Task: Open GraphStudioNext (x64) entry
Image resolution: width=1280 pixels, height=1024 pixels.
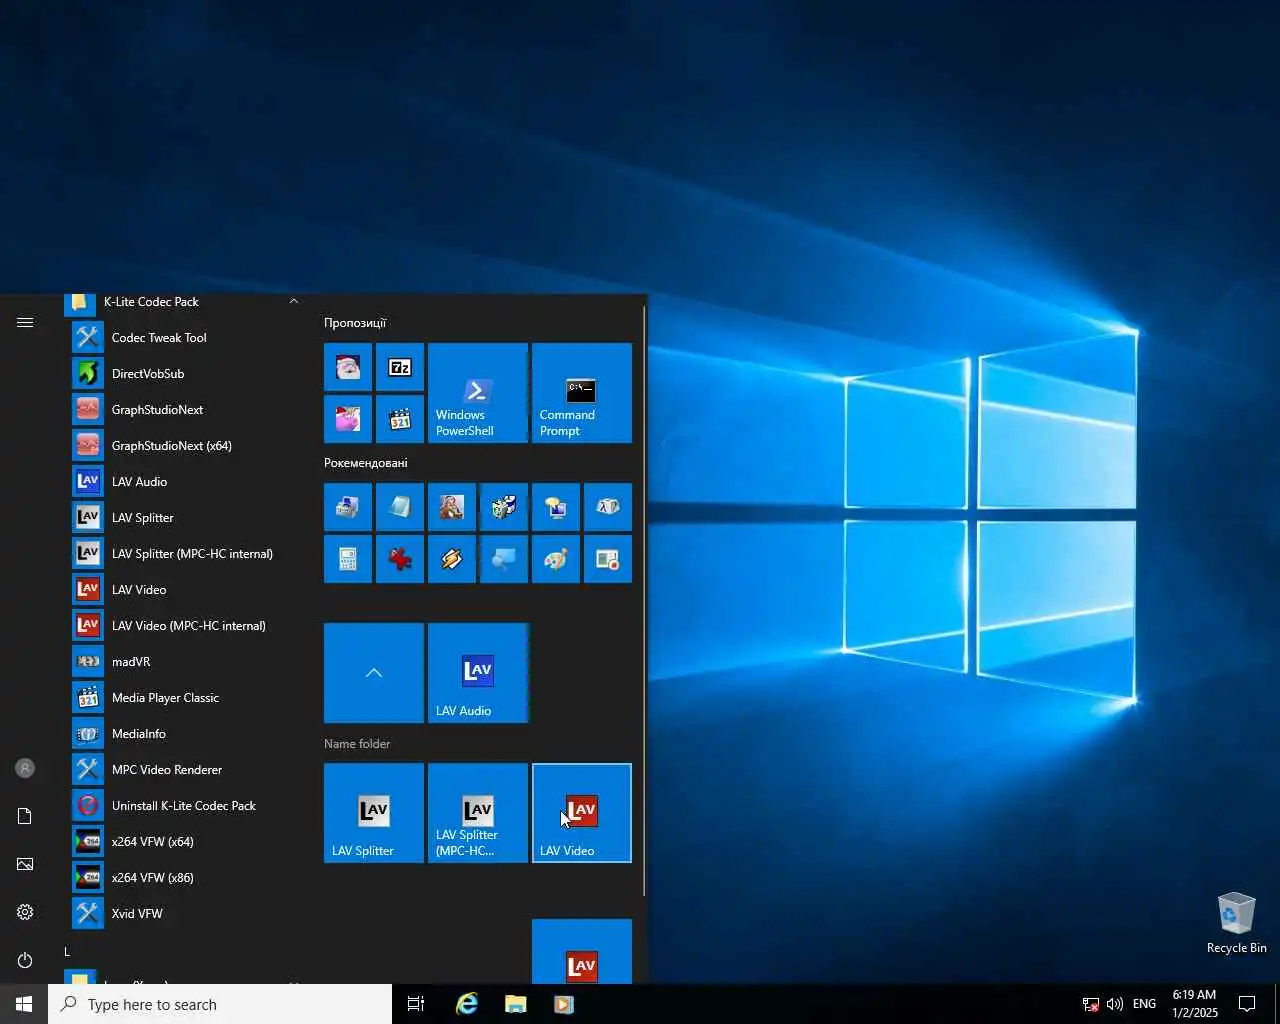Action: tap(182, 446)
